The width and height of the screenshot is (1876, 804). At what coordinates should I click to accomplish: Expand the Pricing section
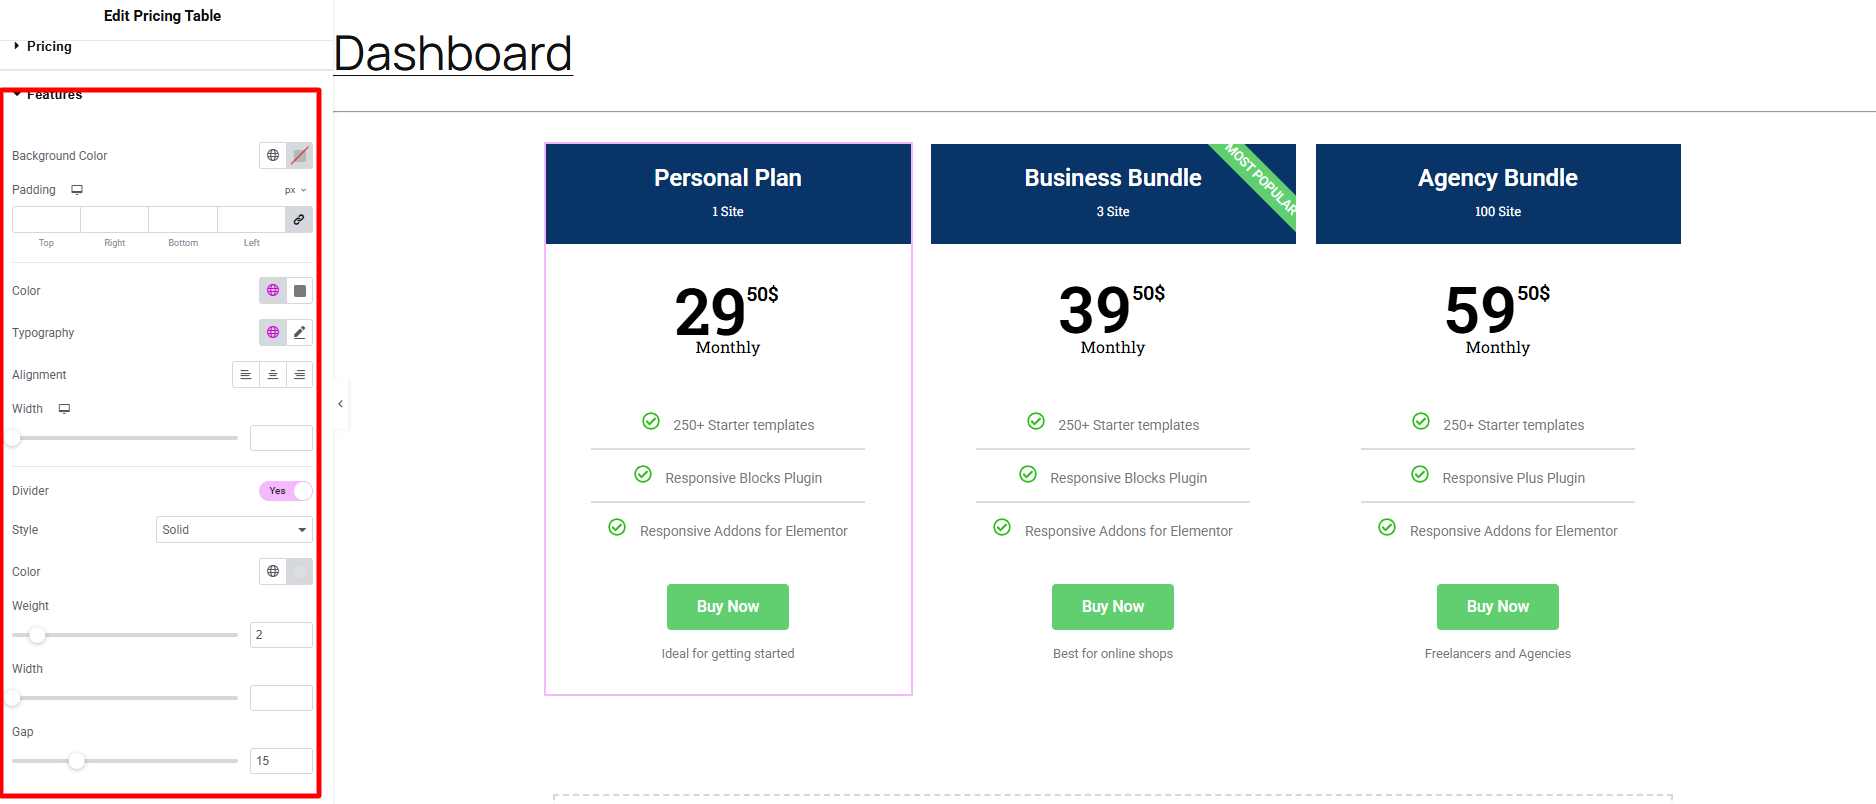[x=48, y=46]
